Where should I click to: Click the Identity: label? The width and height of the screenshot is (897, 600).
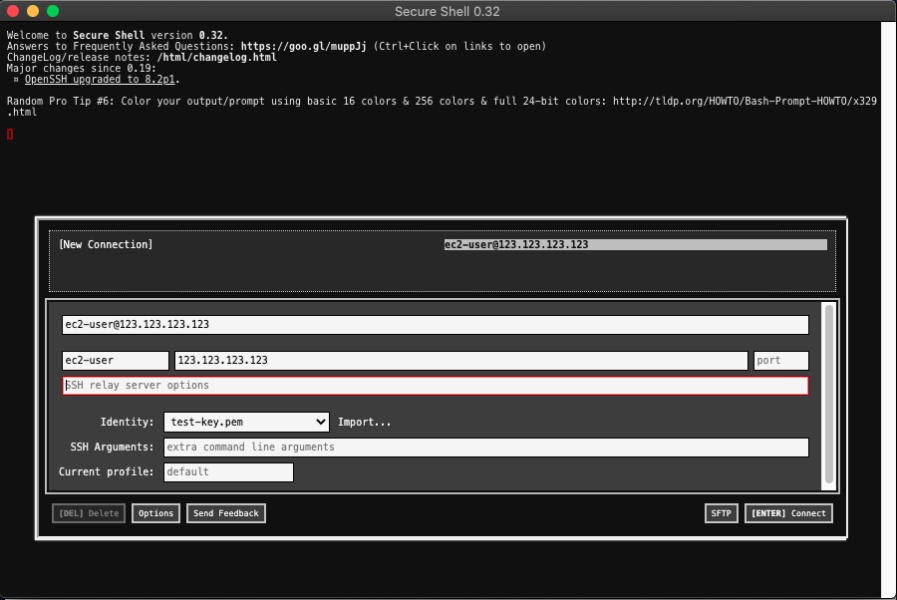127,422
